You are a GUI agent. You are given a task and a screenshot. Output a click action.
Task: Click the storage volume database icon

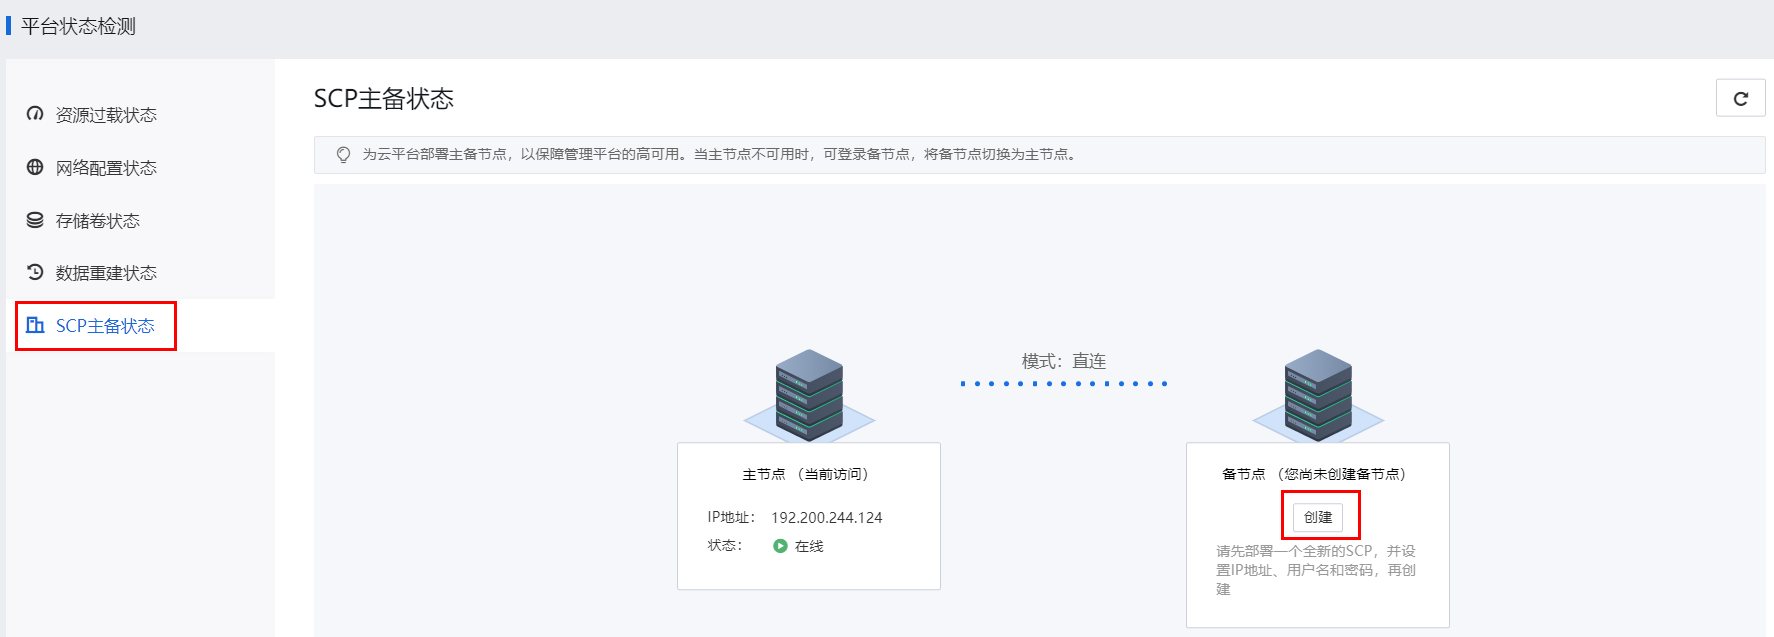[x=35, y=220]
